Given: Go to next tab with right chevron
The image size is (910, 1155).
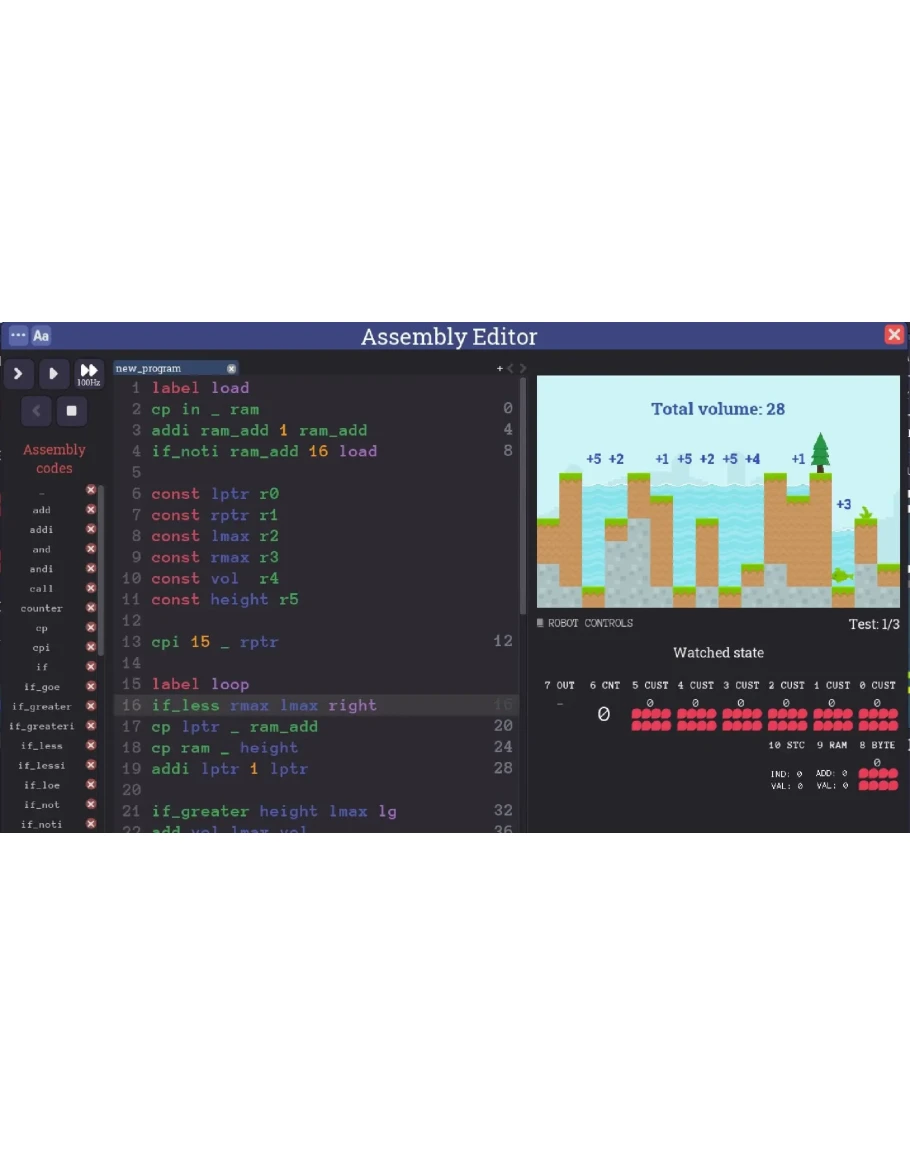Looking at the screenshot, I should 520,368.
